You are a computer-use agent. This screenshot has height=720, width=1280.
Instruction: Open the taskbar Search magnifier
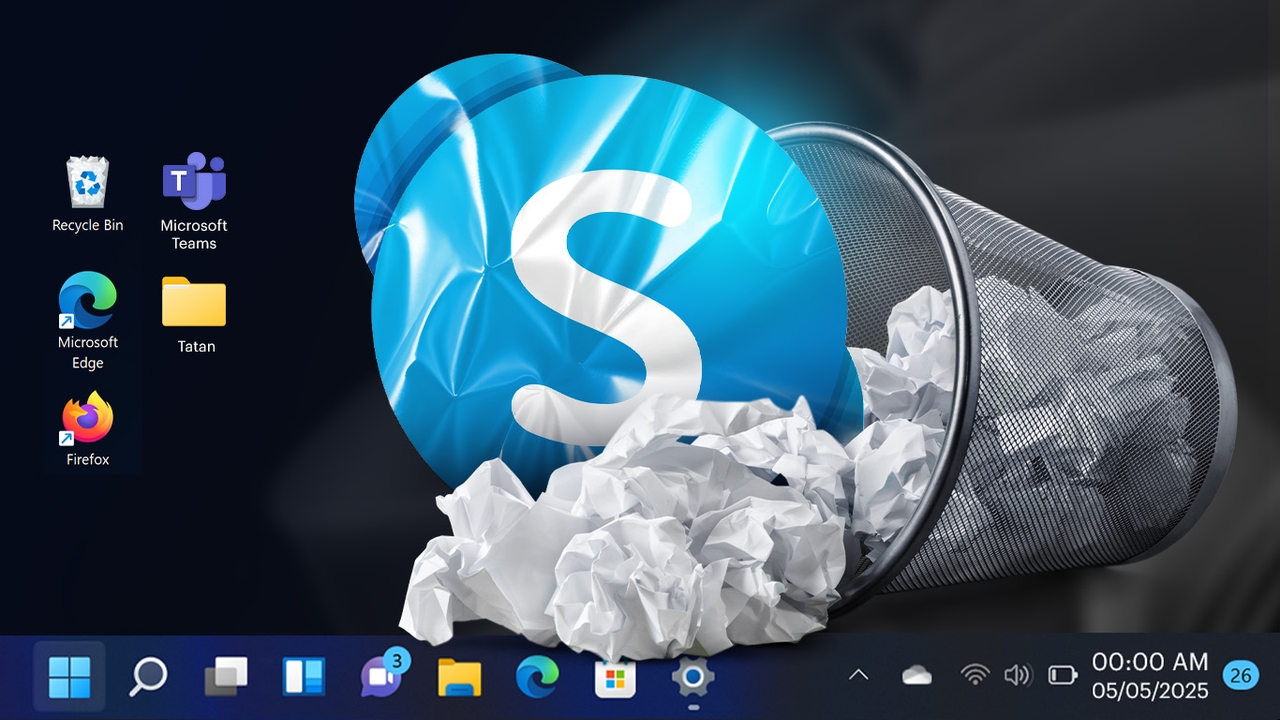click(148, 677)
